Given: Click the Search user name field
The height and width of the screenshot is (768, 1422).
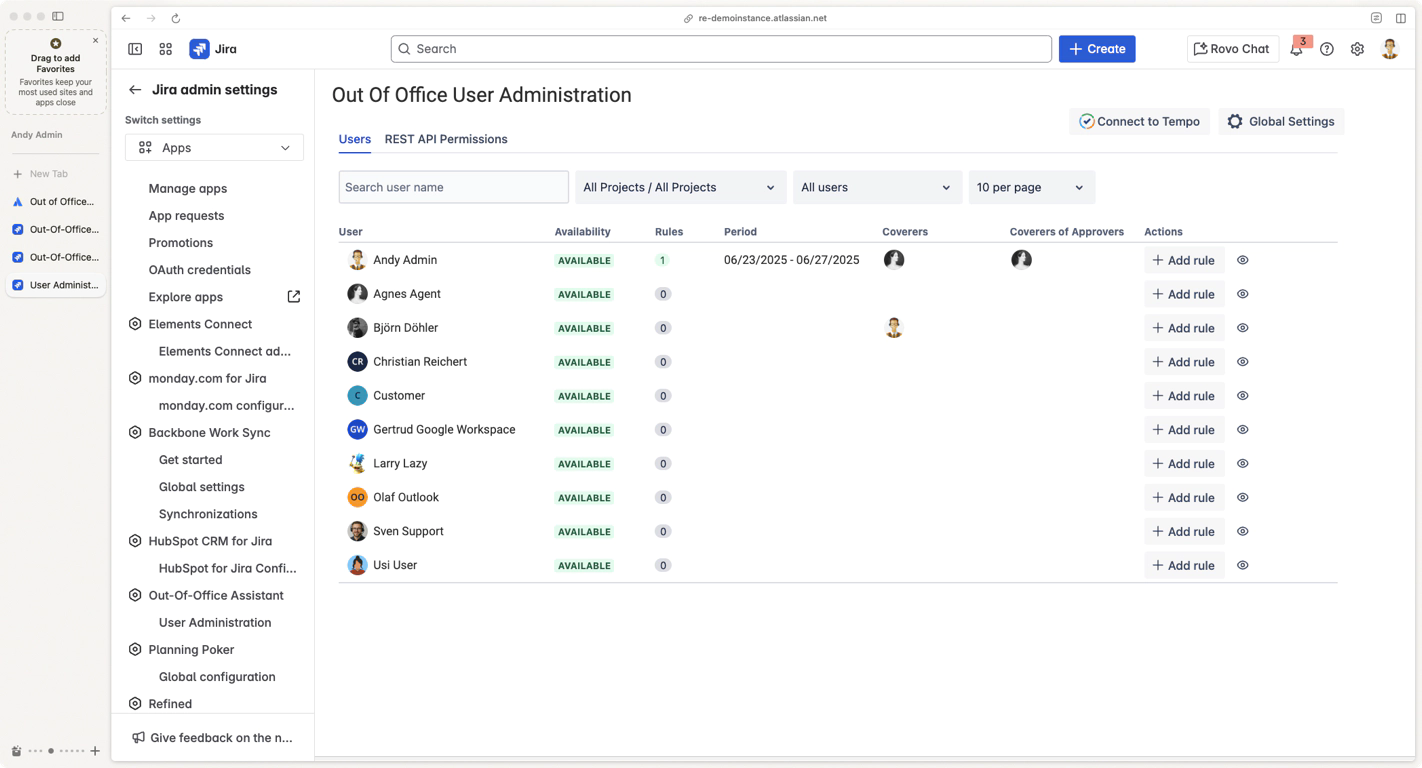Looking at the screenshot, I should coord(453,187).
